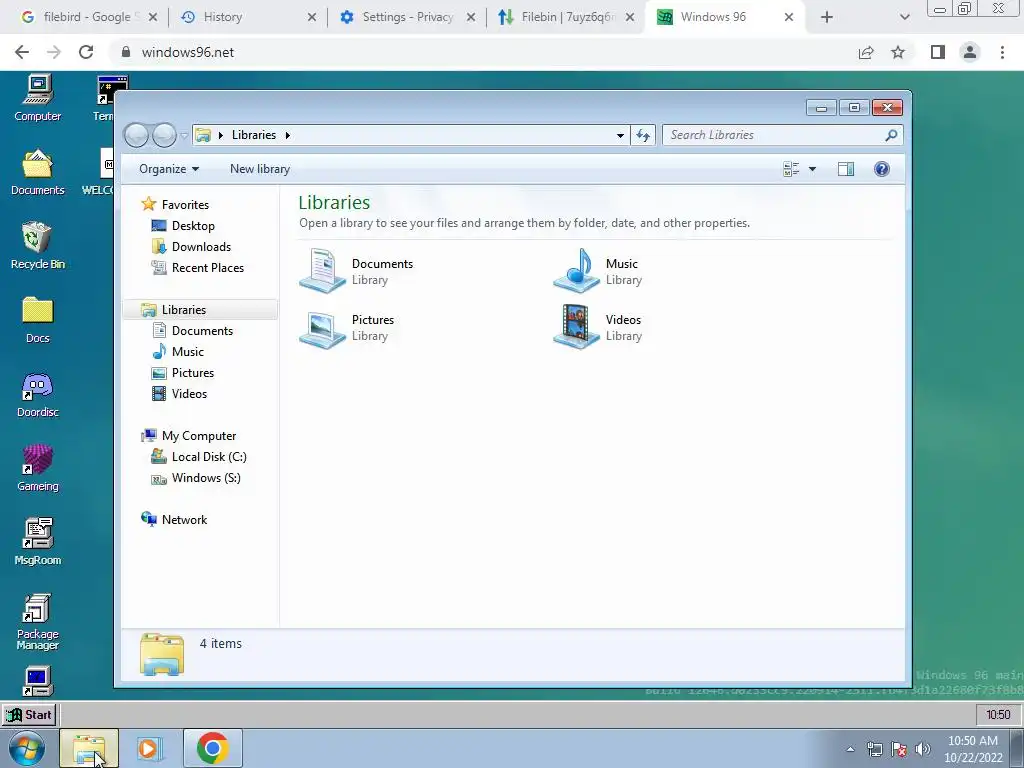Refresh the Libraries address bar

coord(643,135)
